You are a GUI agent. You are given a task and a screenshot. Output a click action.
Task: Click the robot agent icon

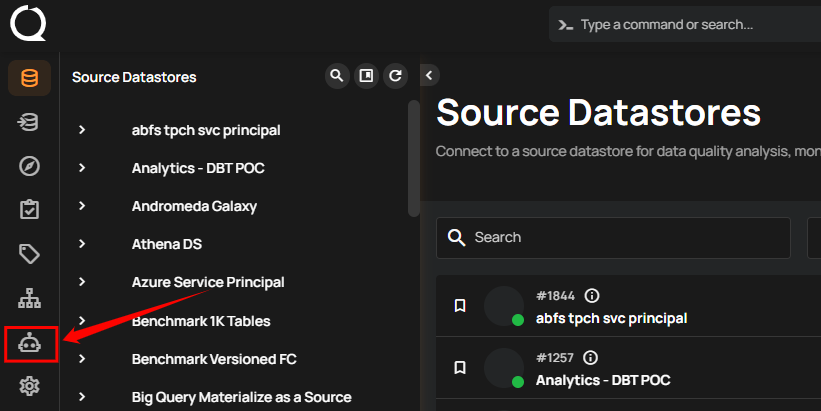tap(29, 343)
